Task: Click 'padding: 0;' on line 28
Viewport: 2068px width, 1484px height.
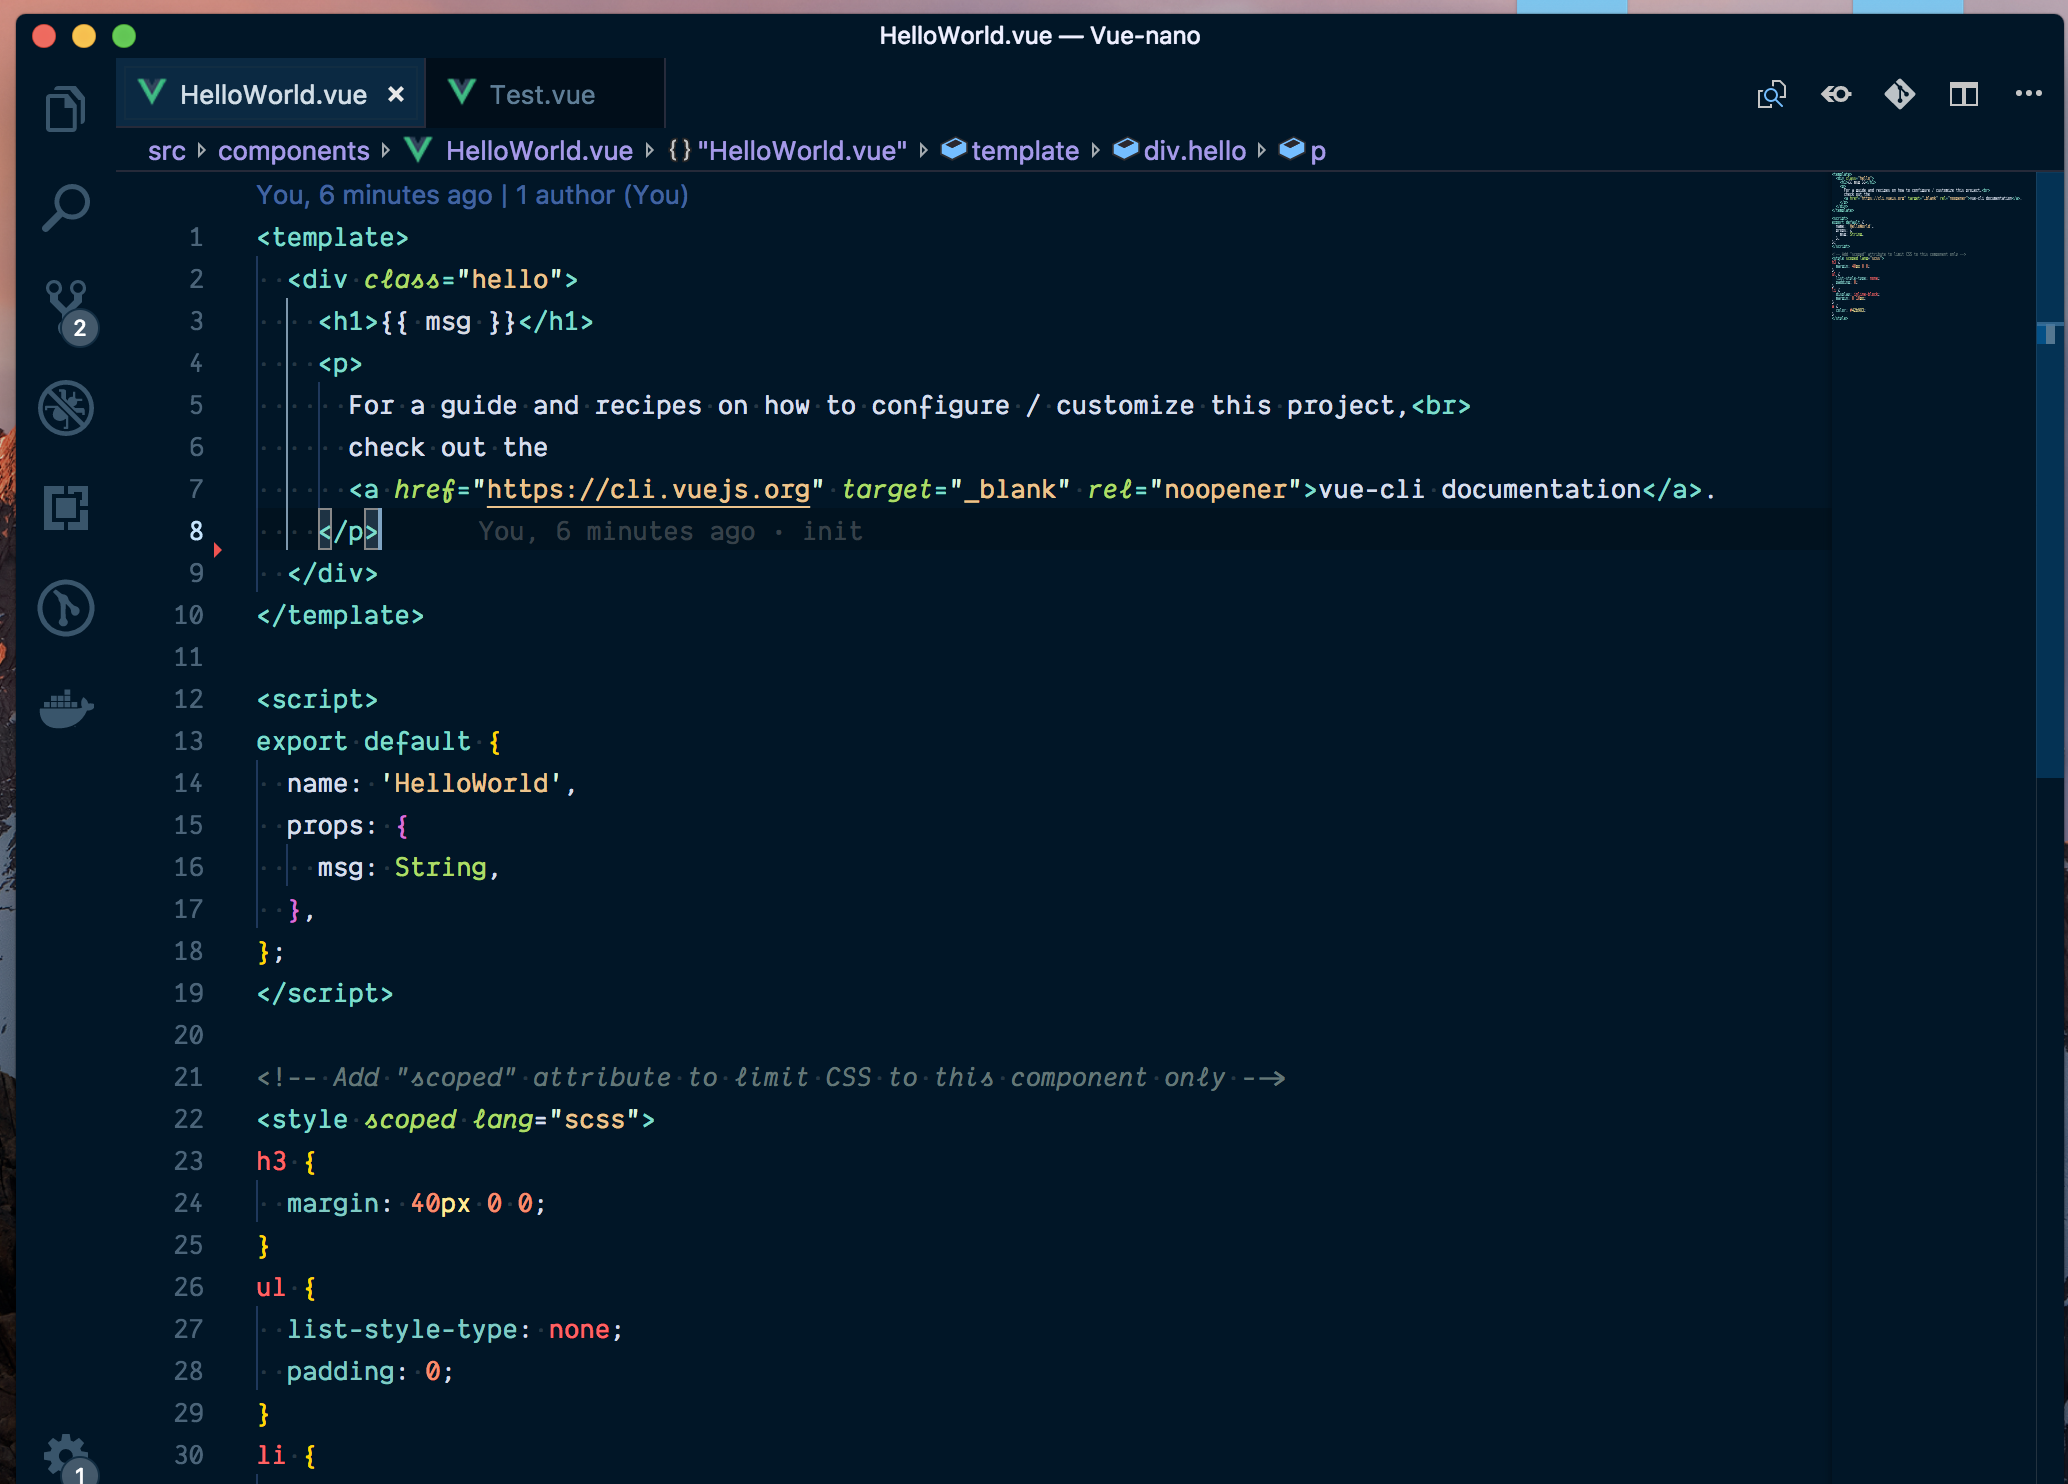Action: point(370,1371)
